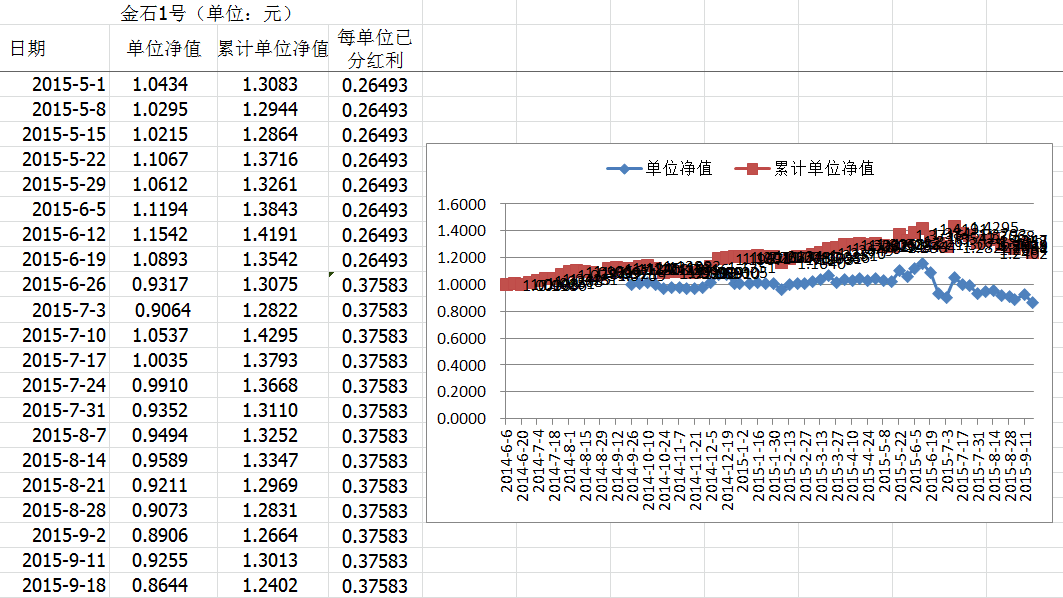Select the leftmost red square data point
Image resolution: width=1063 pixels, height=598 pixels.
point(506,284)
